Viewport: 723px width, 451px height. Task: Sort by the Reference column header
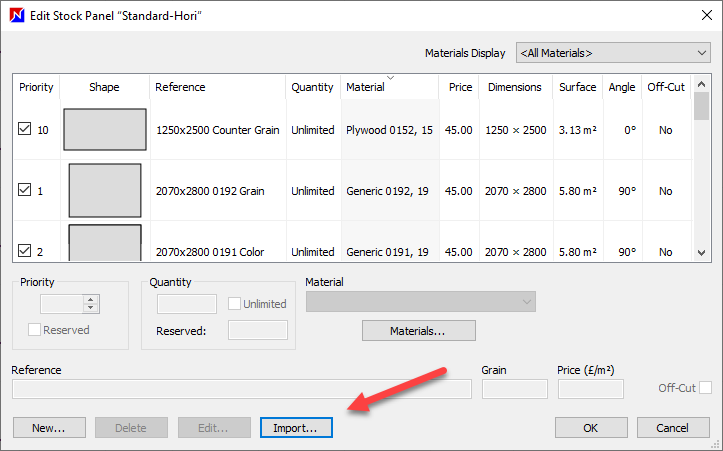click(218, 87)
